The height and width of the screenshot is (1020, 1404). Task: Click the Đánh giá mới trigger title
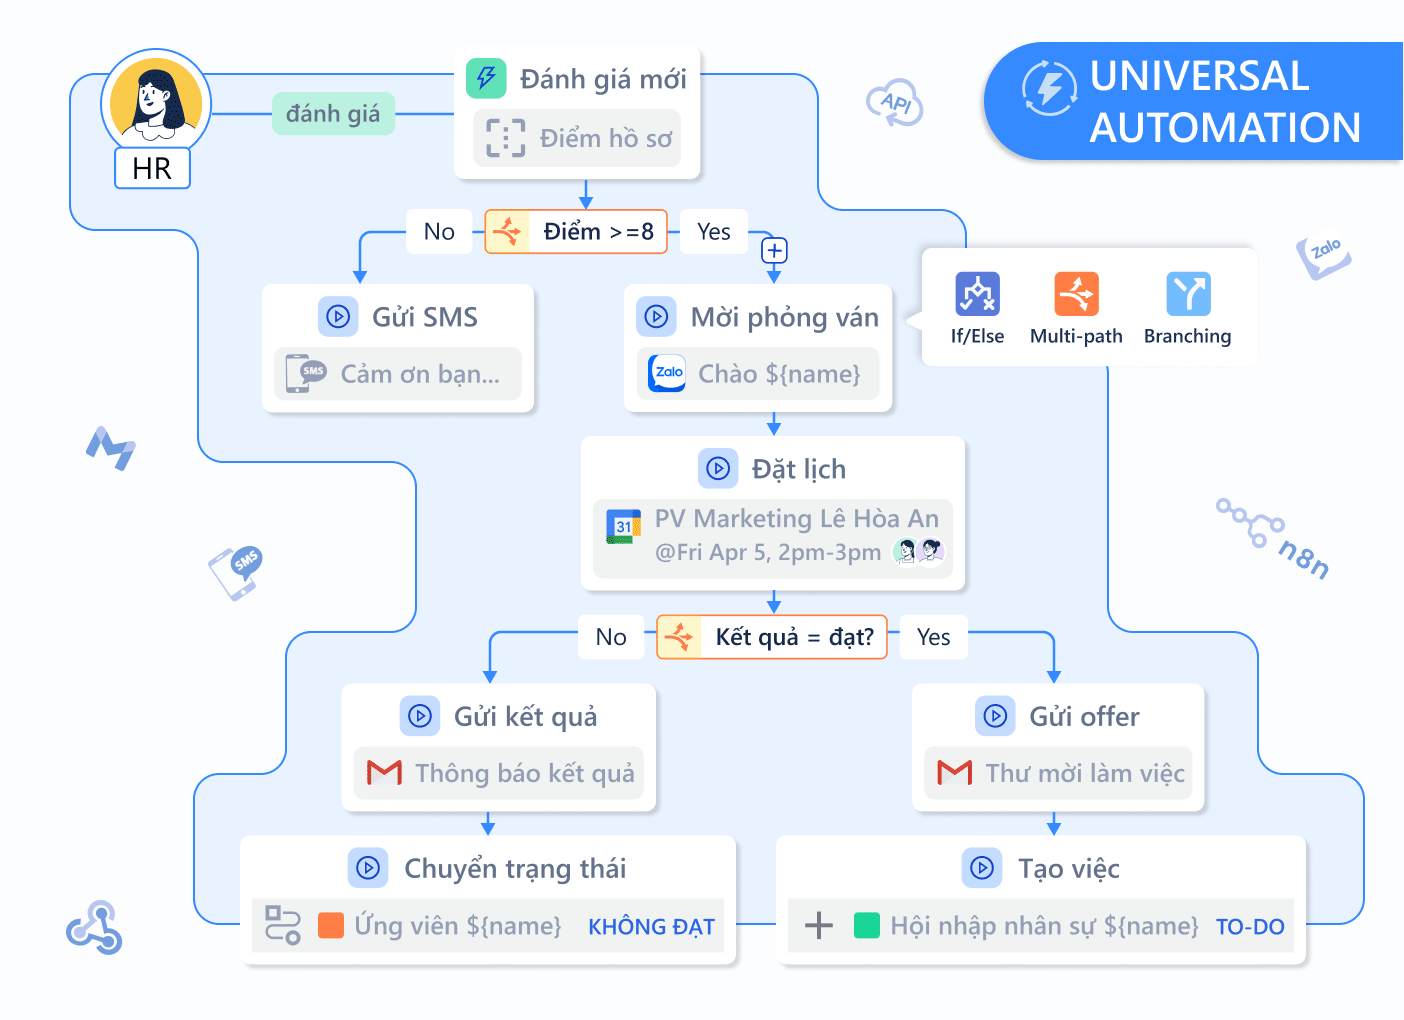coord(603,79)
